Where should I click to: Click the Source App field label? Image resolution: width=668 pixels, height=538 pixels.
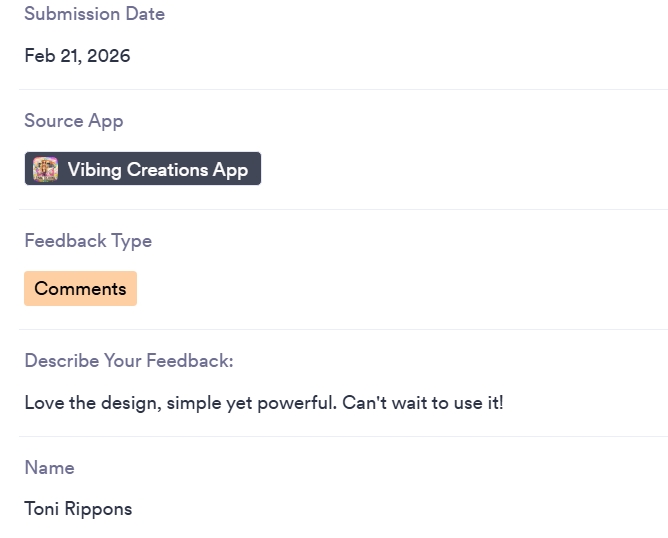click(x=73, y=121)
